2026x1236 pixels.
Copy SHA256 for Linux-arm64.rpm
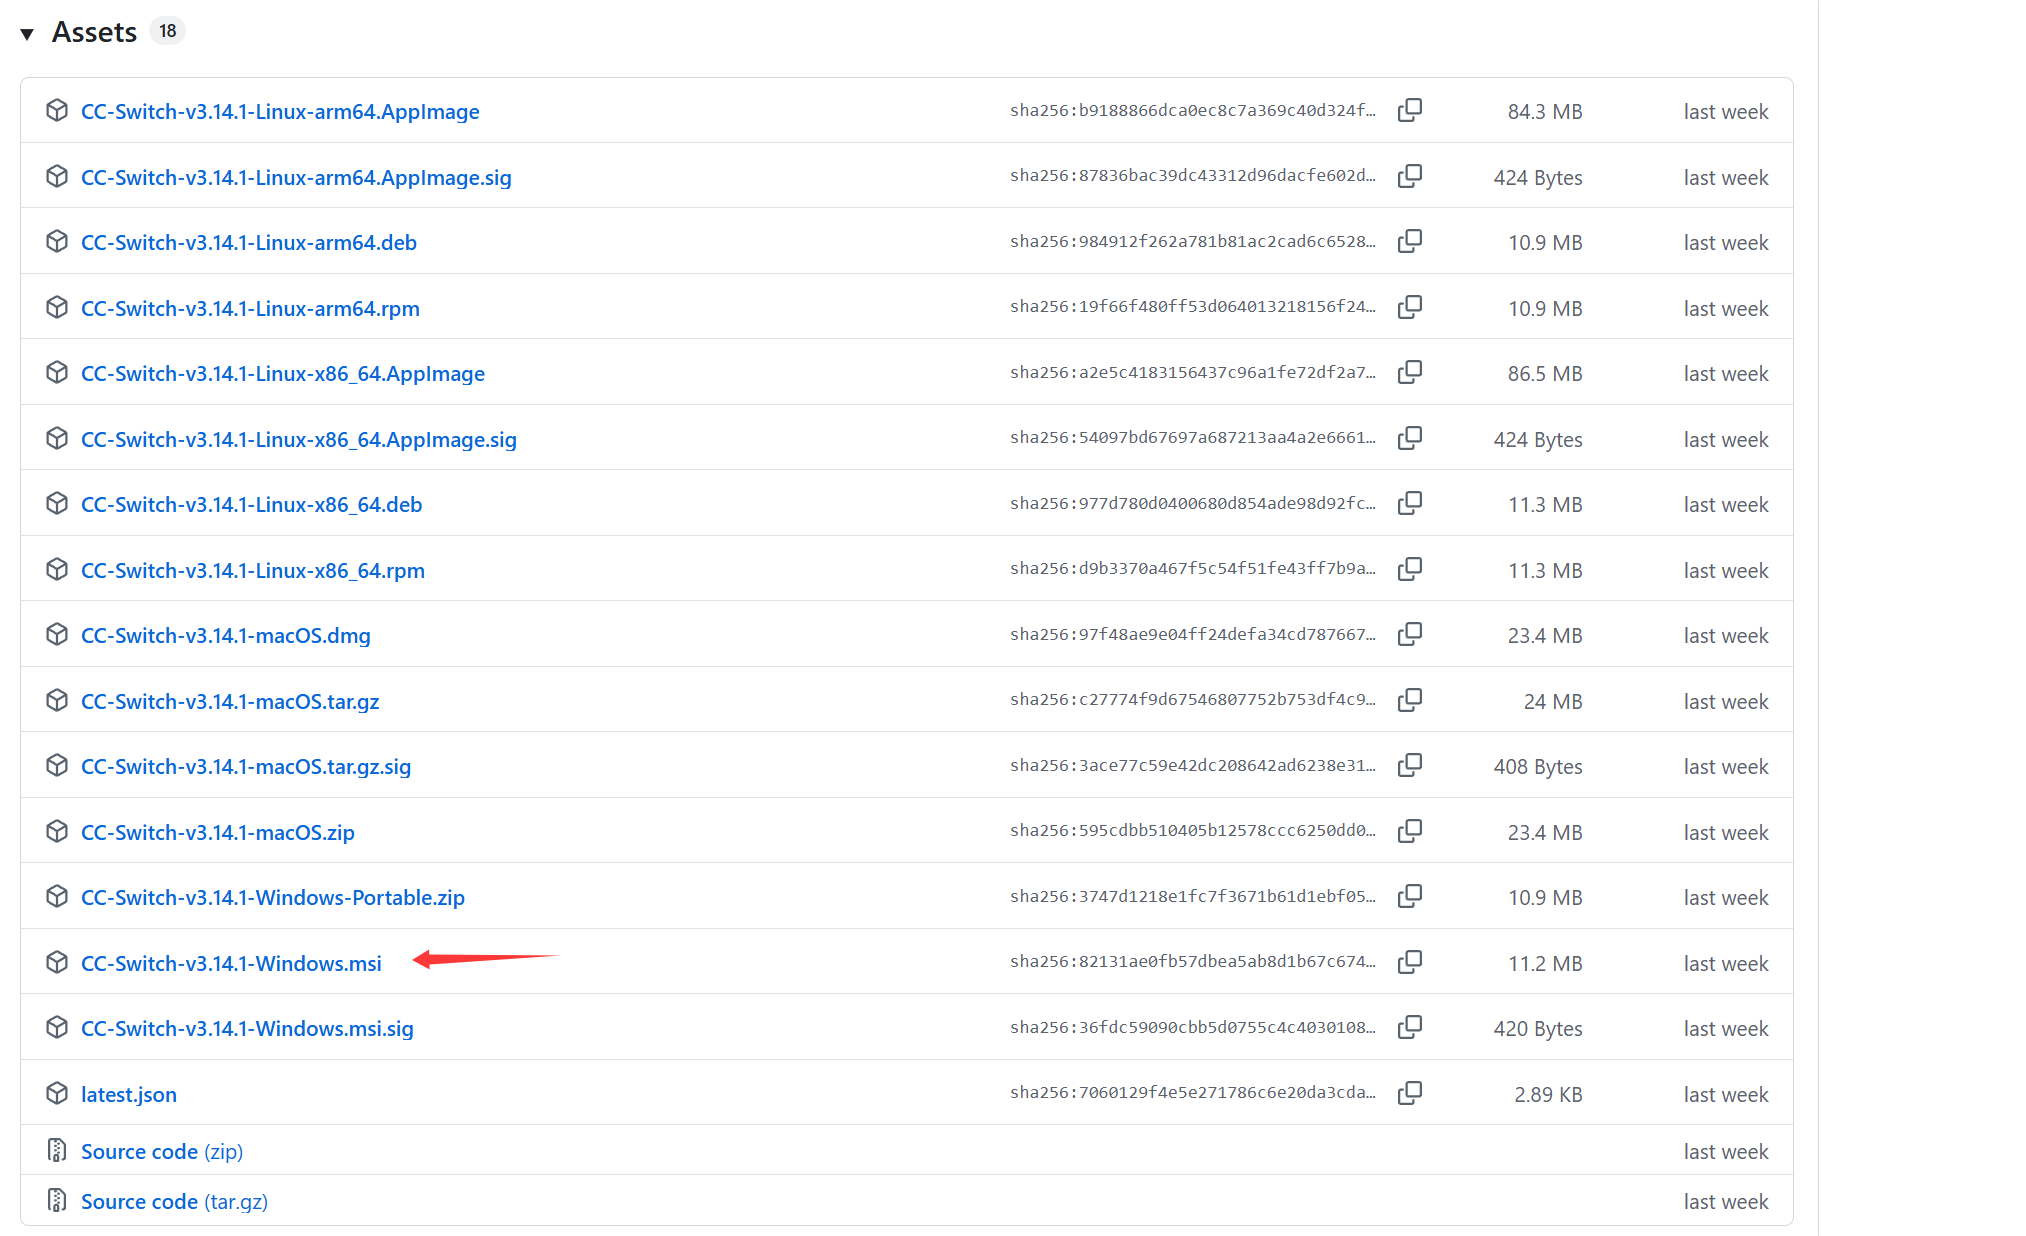(x=1410, y=307)
